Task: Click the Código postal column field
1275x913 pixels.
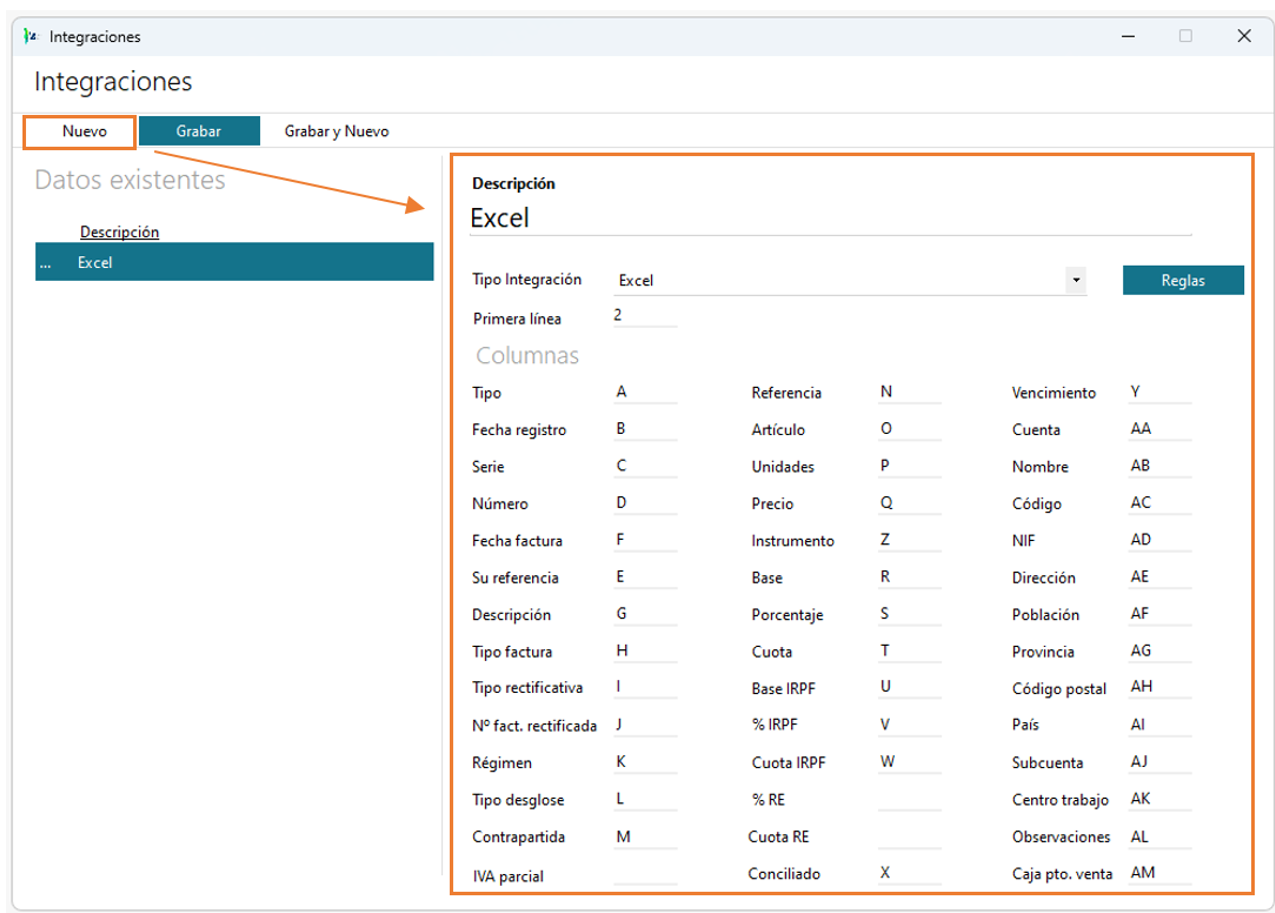Action: pos(1159,688)
